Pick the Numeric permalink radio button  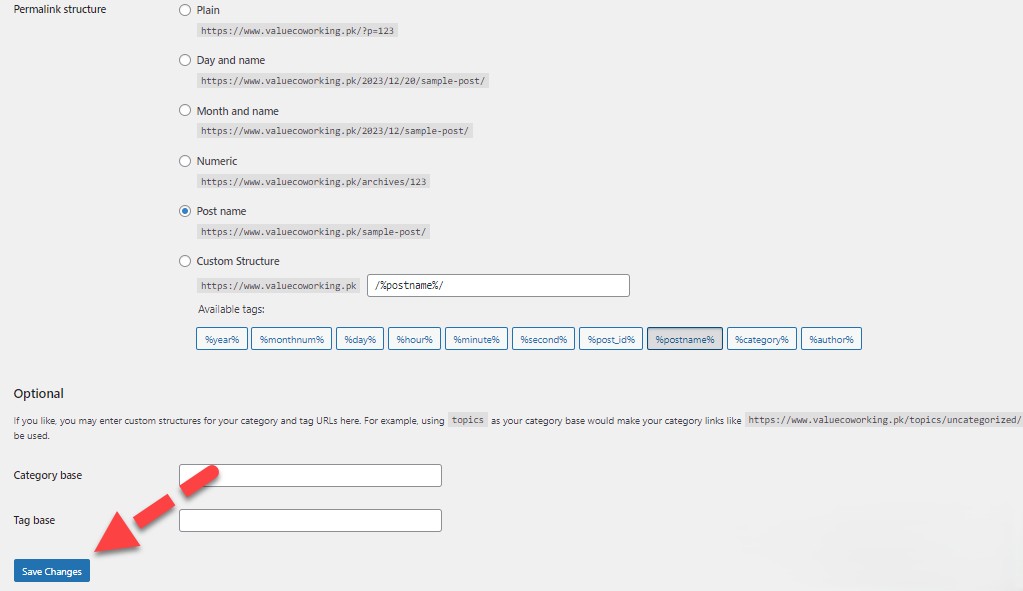pos(185,161)
